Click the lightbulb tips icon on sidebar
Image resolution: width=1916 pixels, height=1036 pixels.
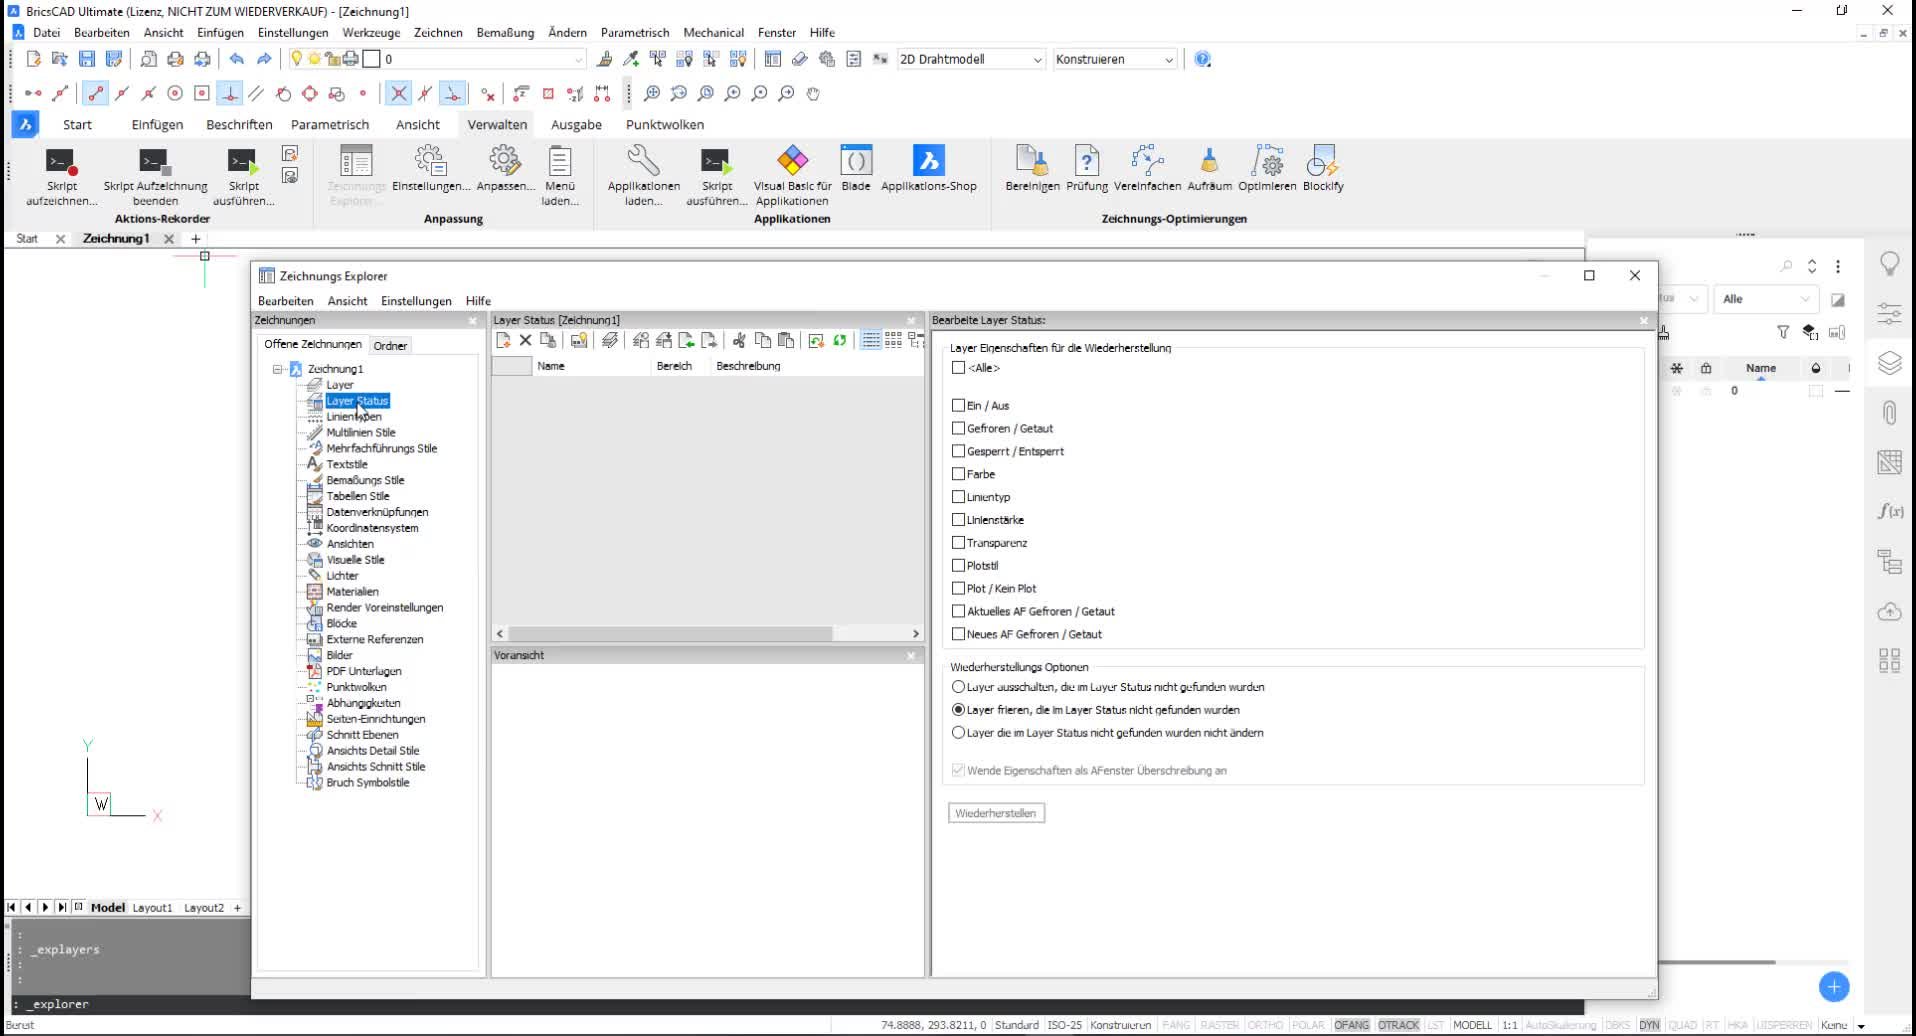(x=1889, y=264)
